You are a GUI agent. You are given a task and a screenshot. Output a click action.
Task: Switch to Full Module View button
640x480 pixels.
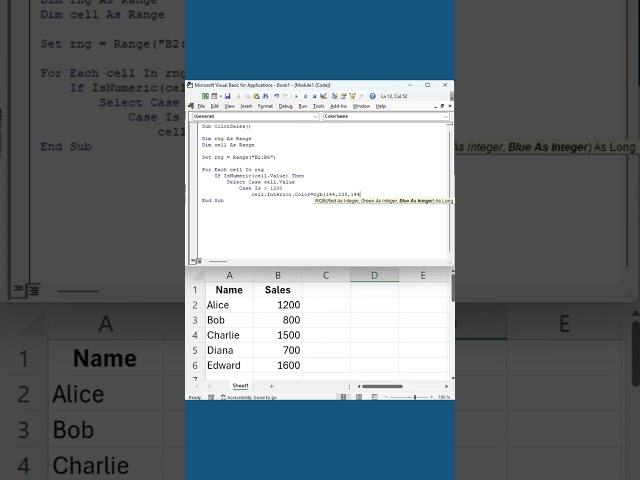coord(199,261)
